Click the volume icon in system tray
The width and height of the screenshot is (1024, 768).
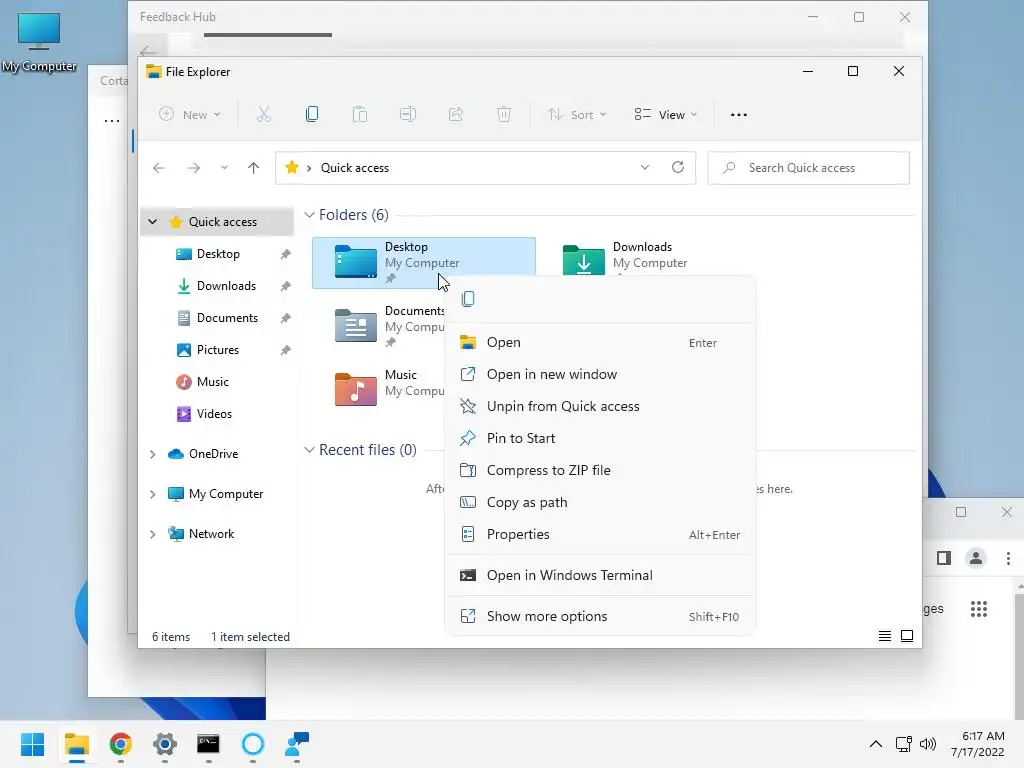(927, 744)
